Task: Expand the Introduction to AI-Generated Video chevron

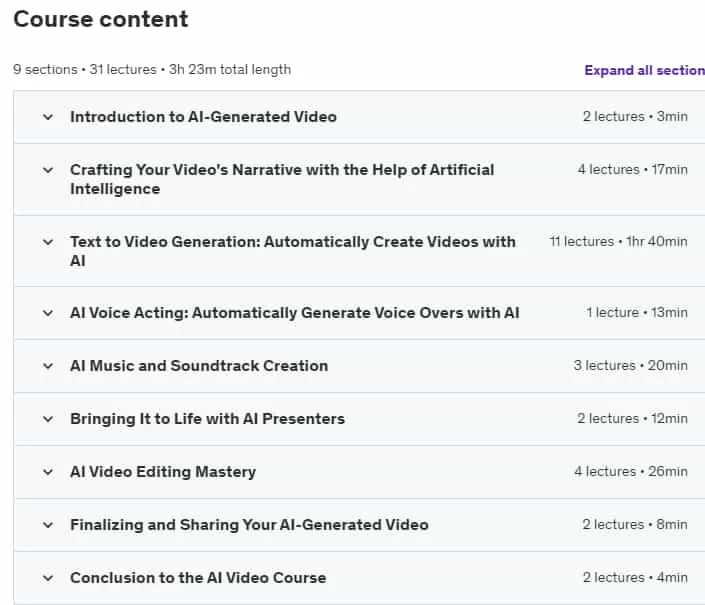Action: click(x=48, y=117)
